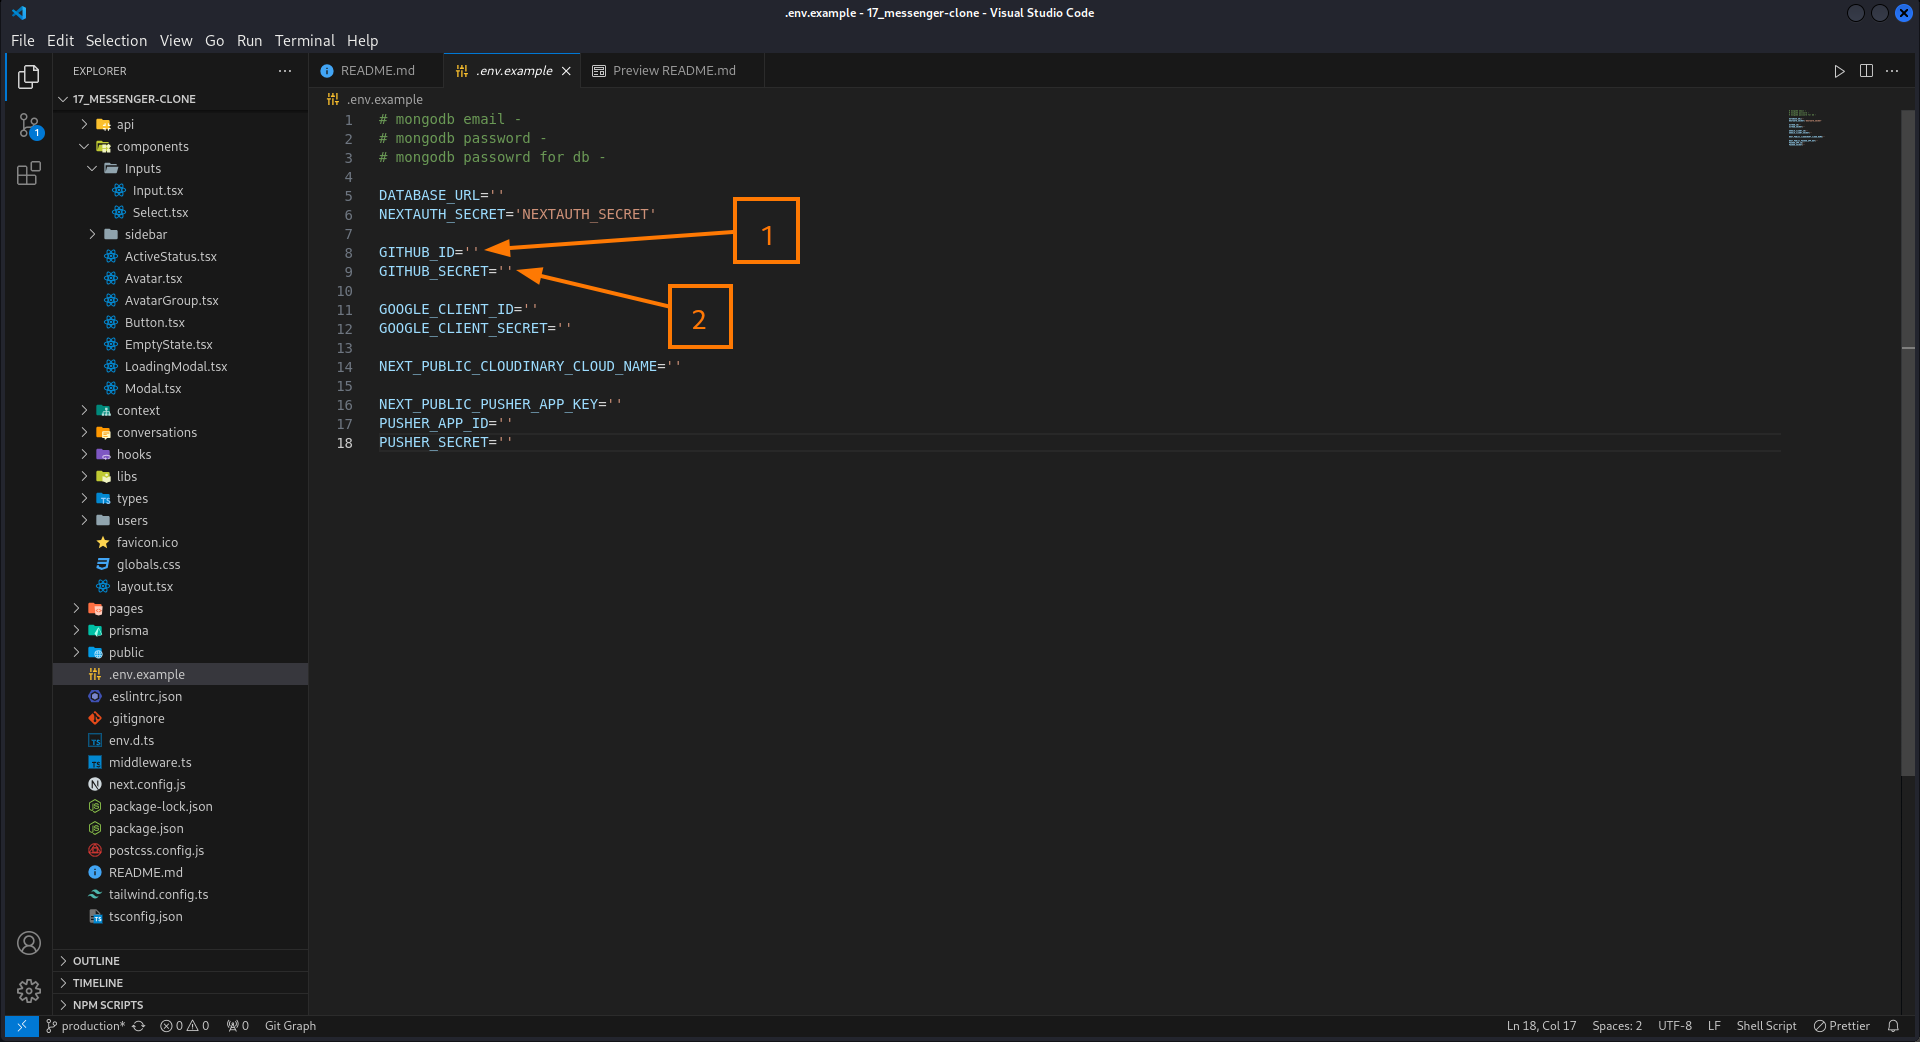
Task: Open Git Graph from the status bar
Action: pos(289,1026)
